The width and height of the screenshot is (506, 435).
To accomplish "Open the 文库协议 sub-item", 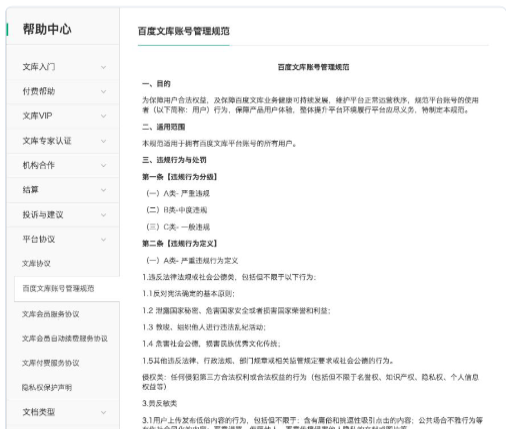I will [x=36, y=264].
